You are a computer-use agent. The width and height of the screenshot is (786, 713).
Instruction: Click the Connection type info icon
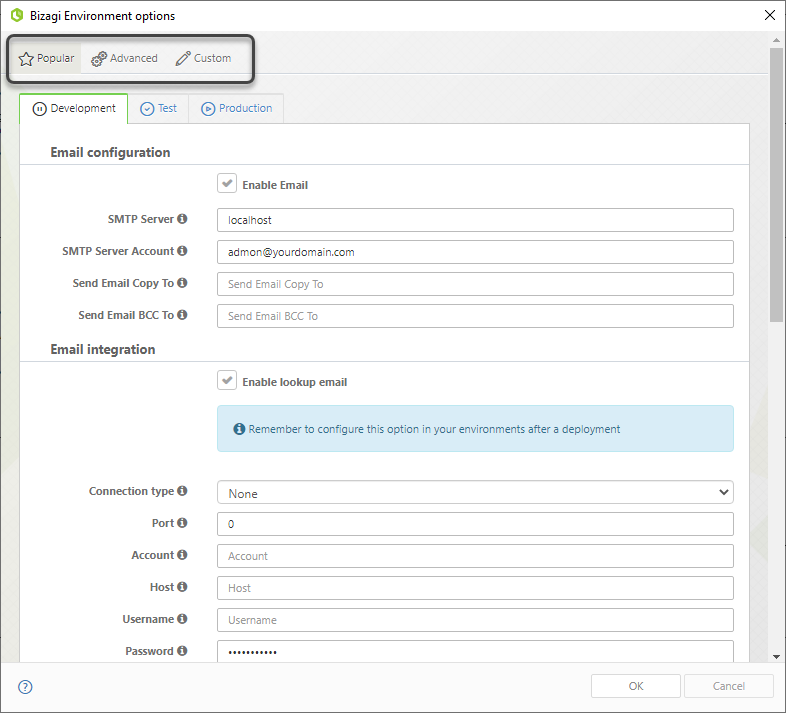(182, 491)
